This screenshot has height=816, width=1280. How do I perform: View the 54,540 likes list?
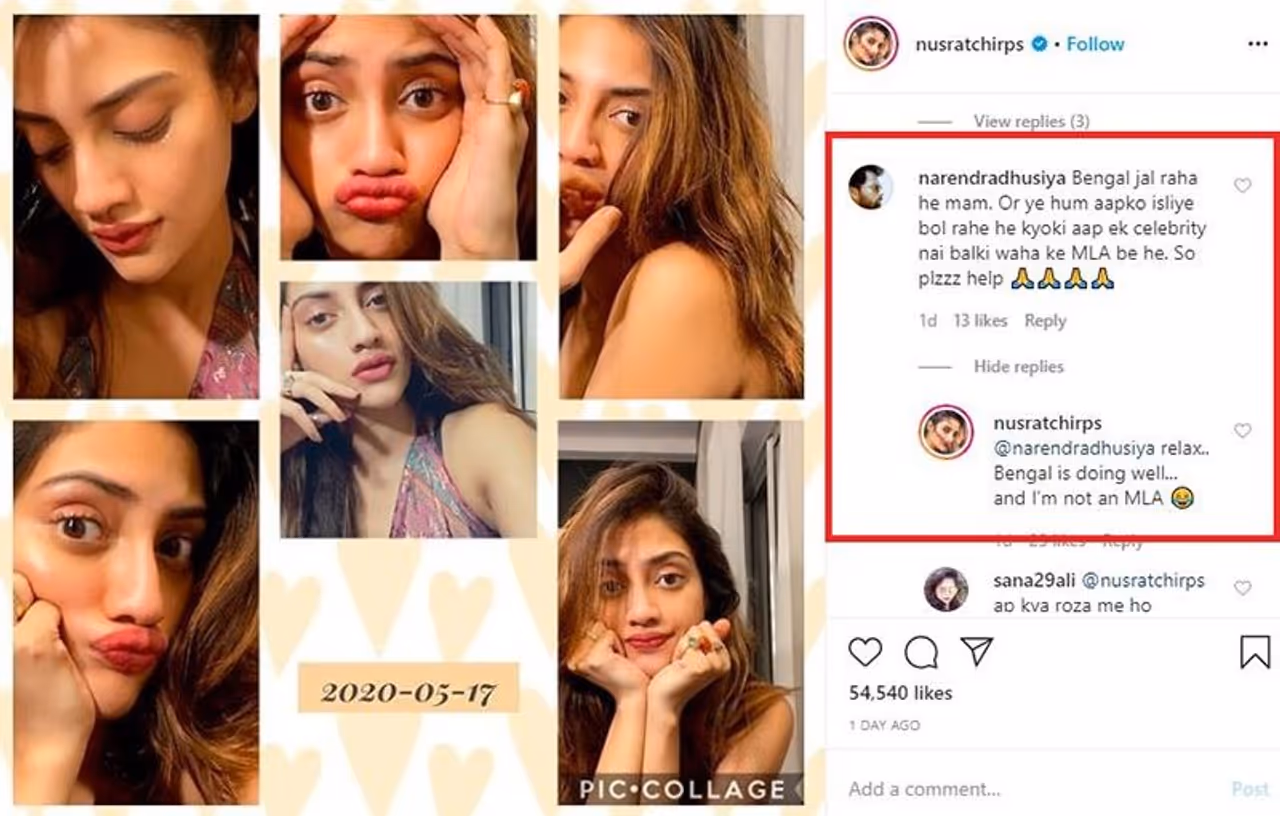pyautogui.click(x=900, y=693)
